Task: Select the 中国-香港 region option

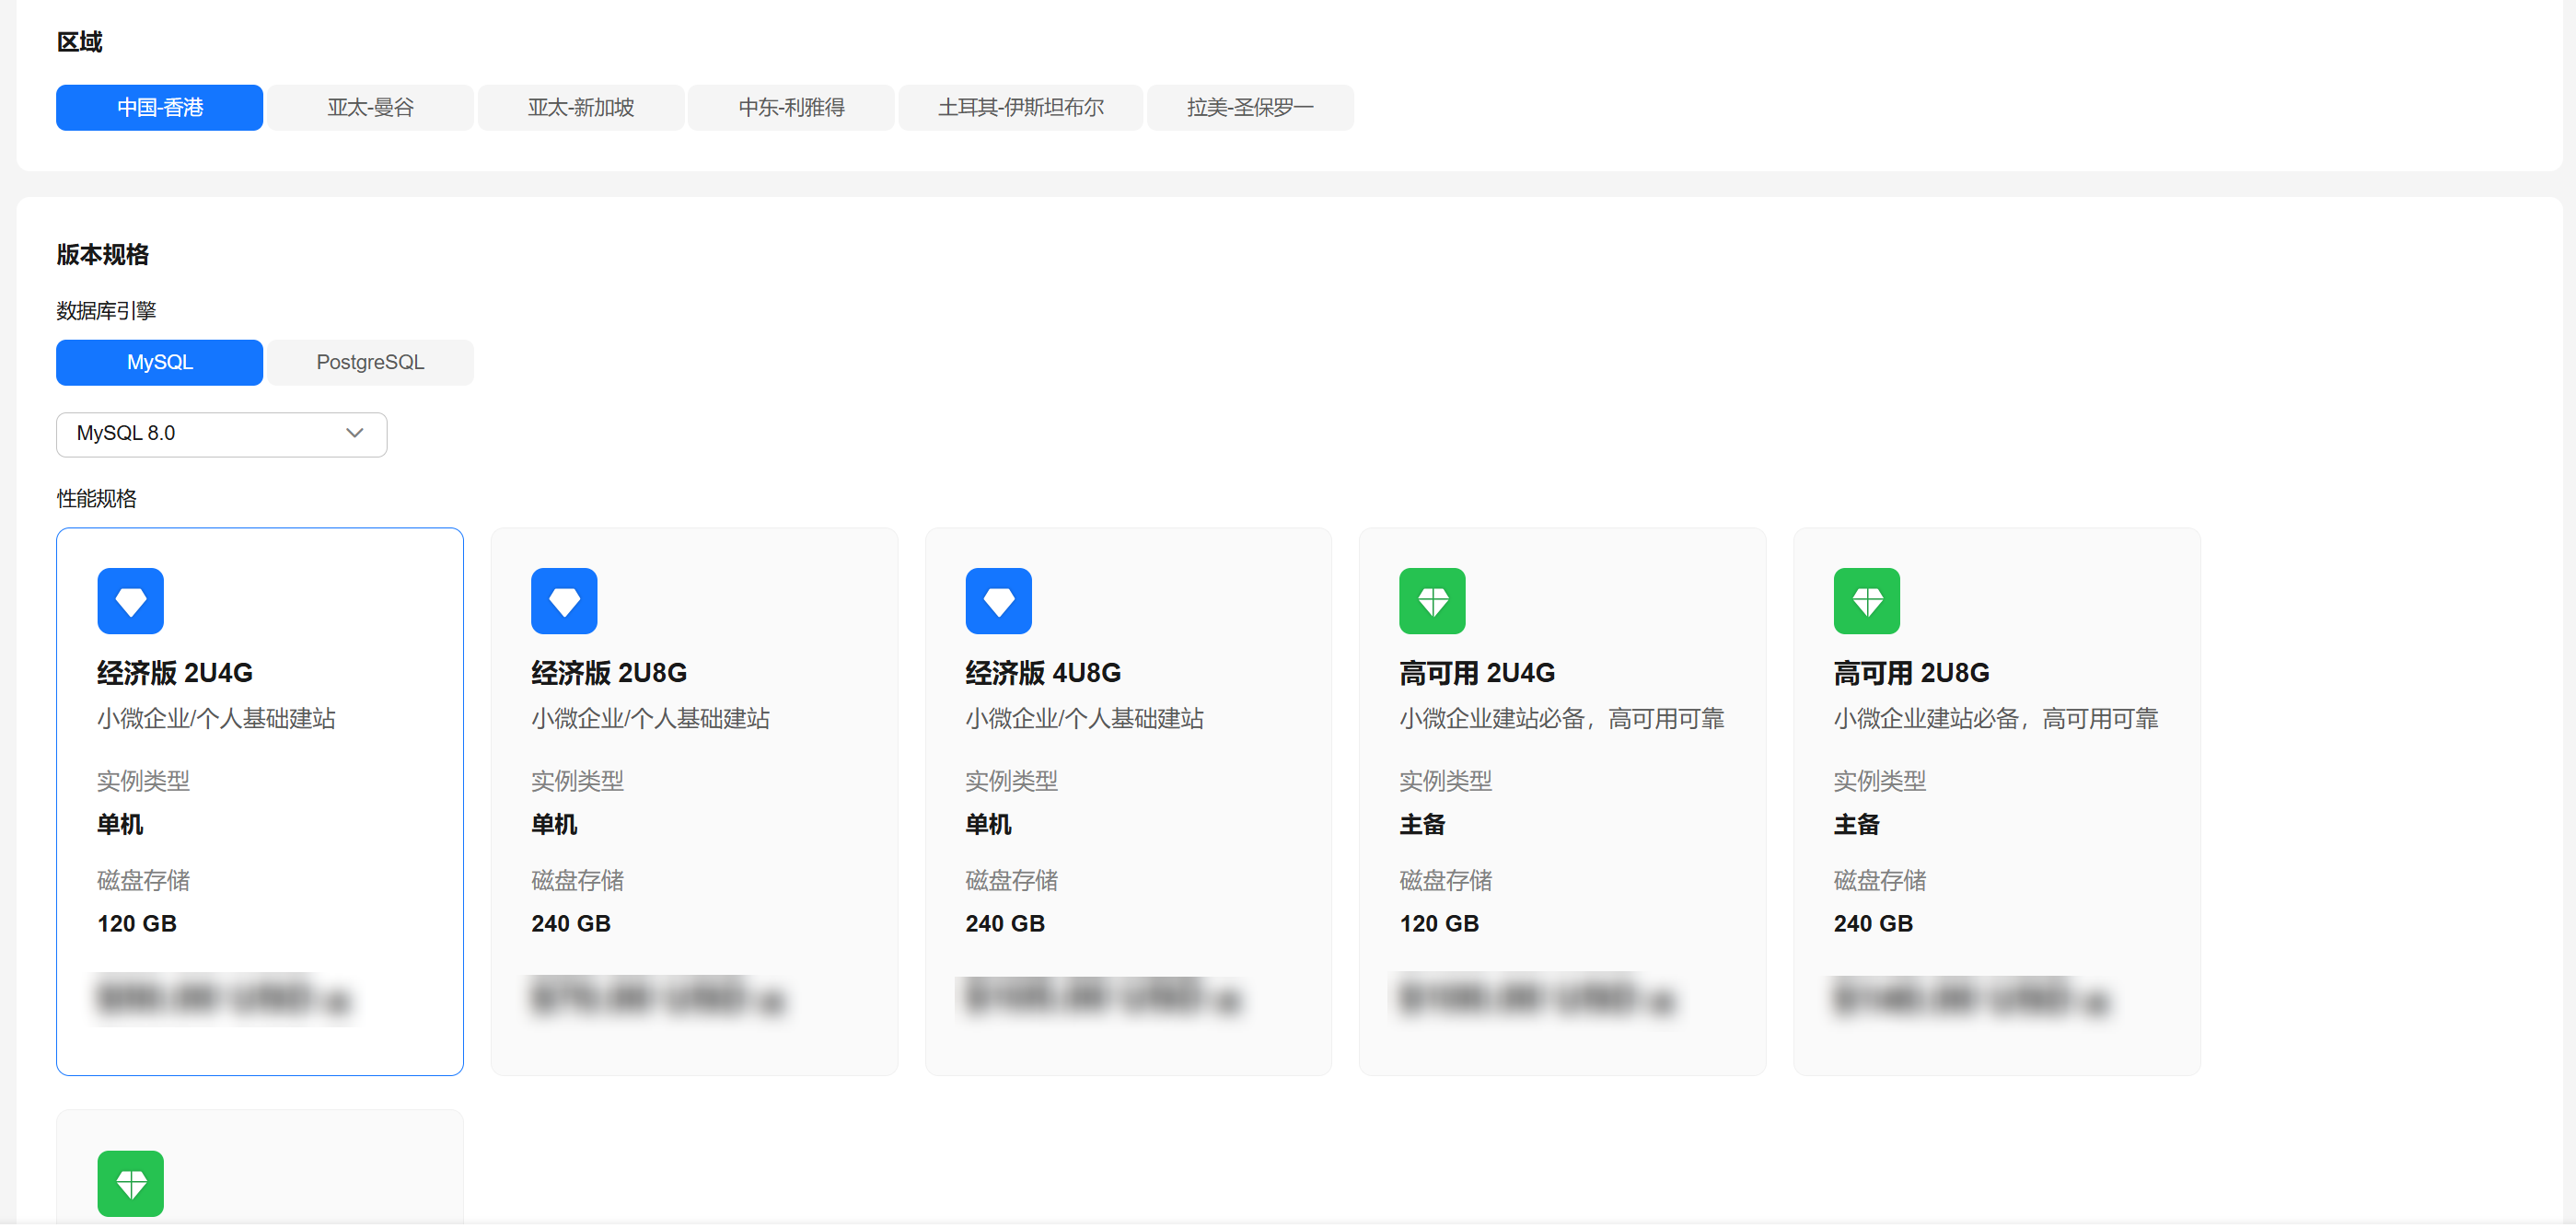Action: tap(159, 108)
